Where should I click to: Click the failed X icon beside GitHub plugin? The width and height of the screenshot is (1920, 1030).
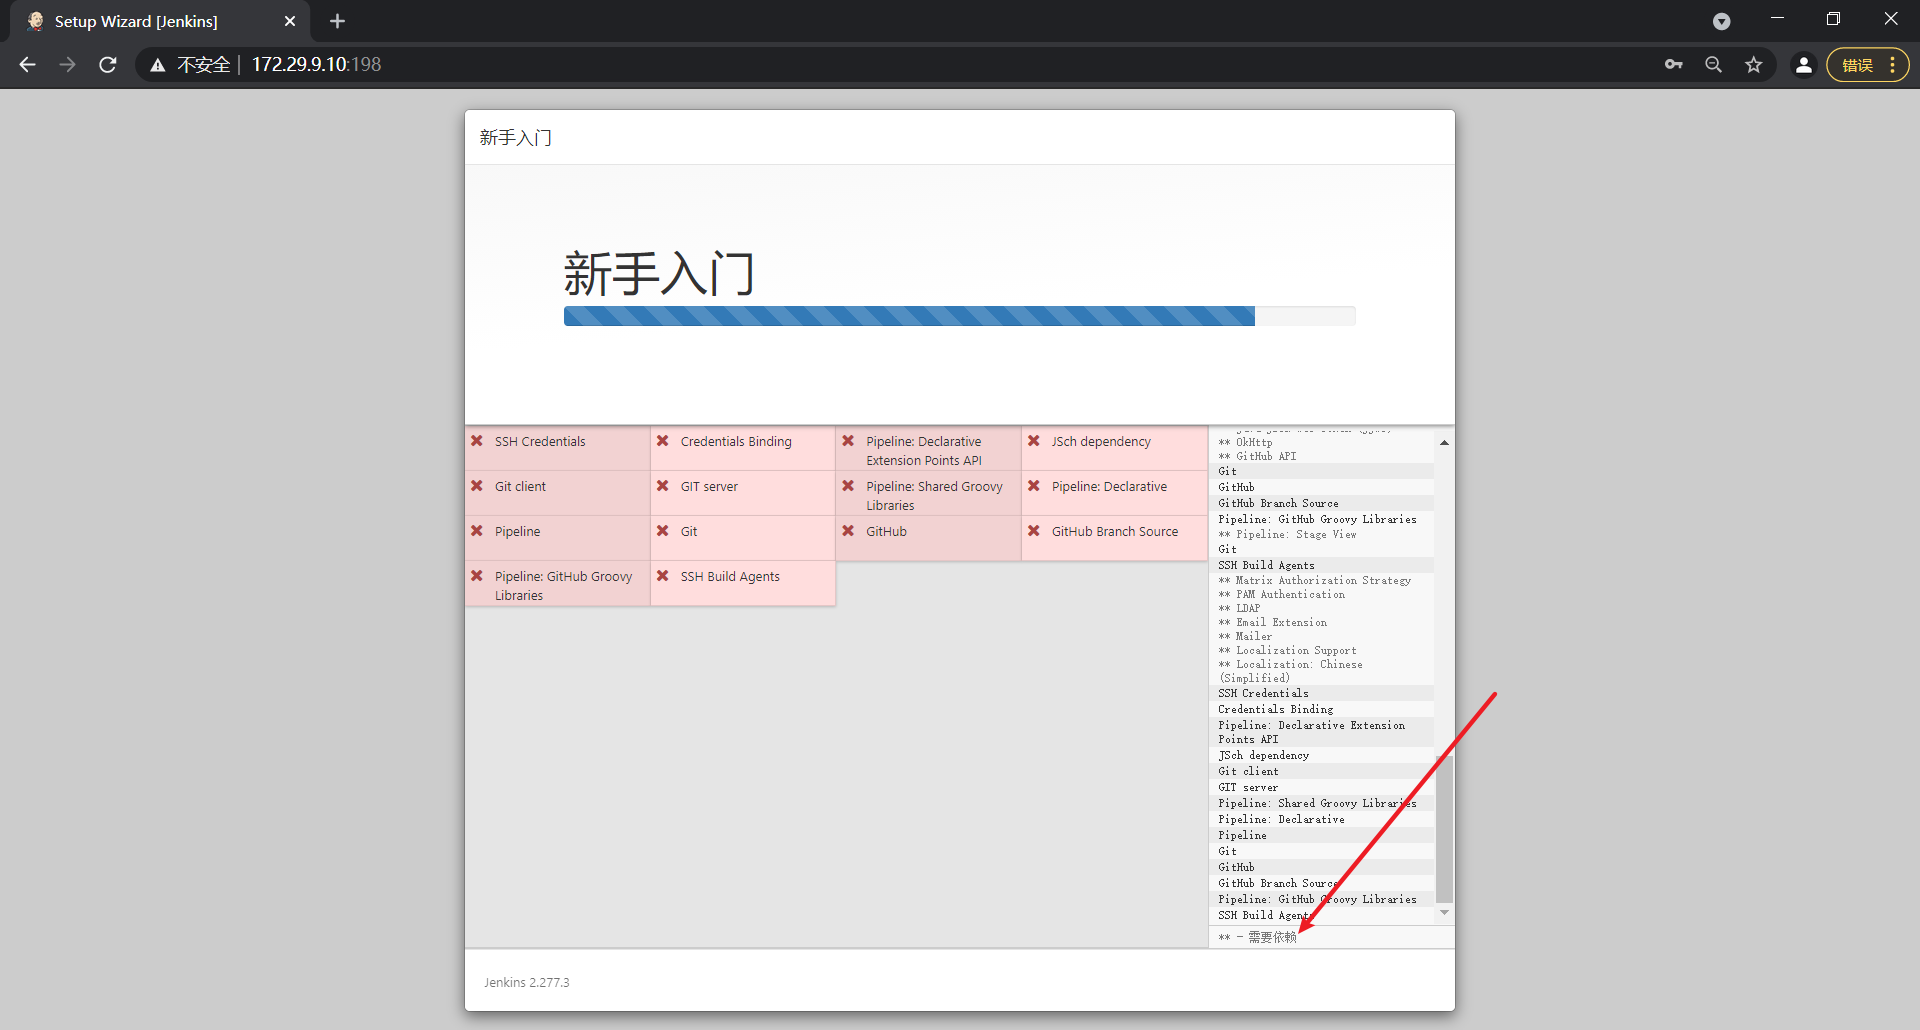coord(848,531)
